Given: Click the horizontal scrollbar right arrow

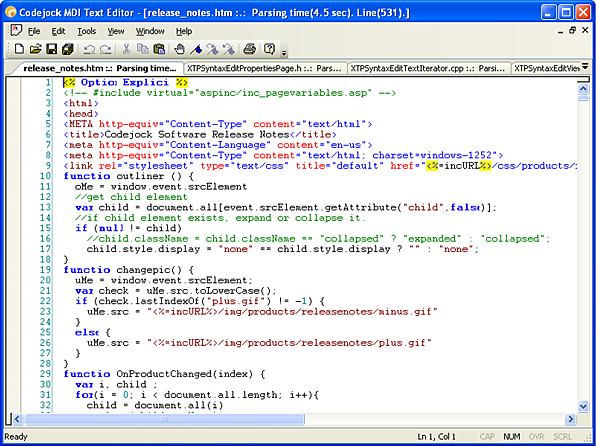Looking at the screenshot, I should pyautogui.click(x=570, y=419).
